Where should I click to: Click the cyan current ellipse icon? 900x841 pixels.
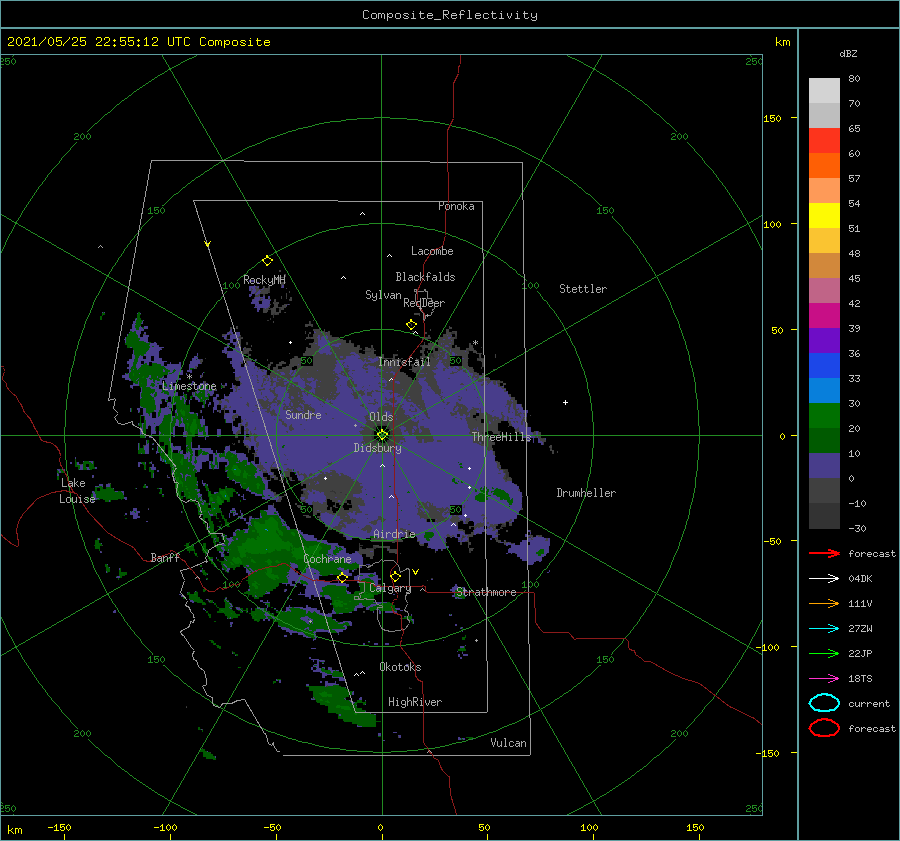click(824, 703)
